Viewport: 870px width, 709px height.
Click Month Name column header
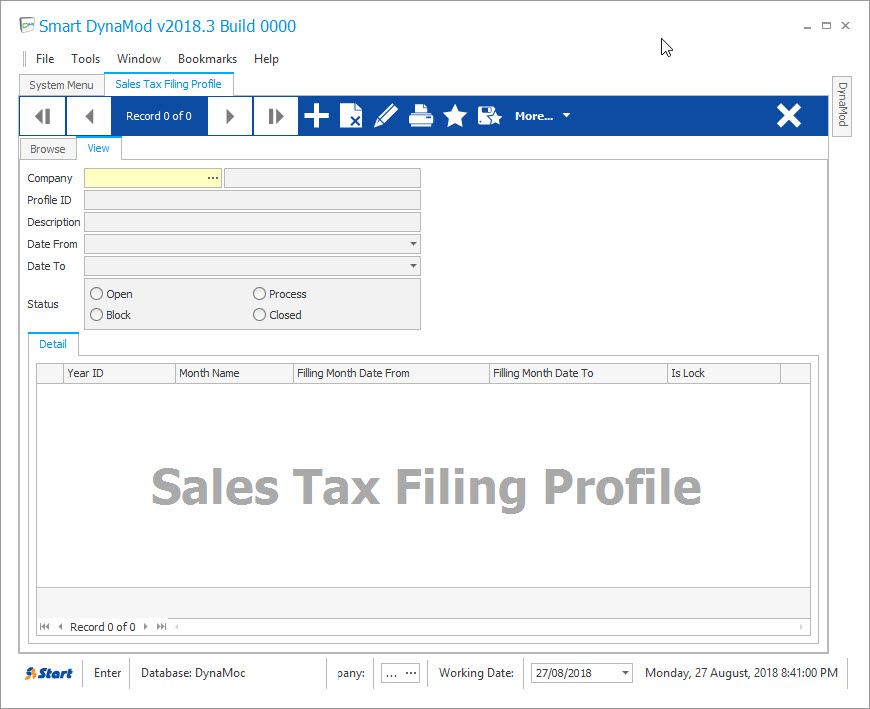pos(234,373)
